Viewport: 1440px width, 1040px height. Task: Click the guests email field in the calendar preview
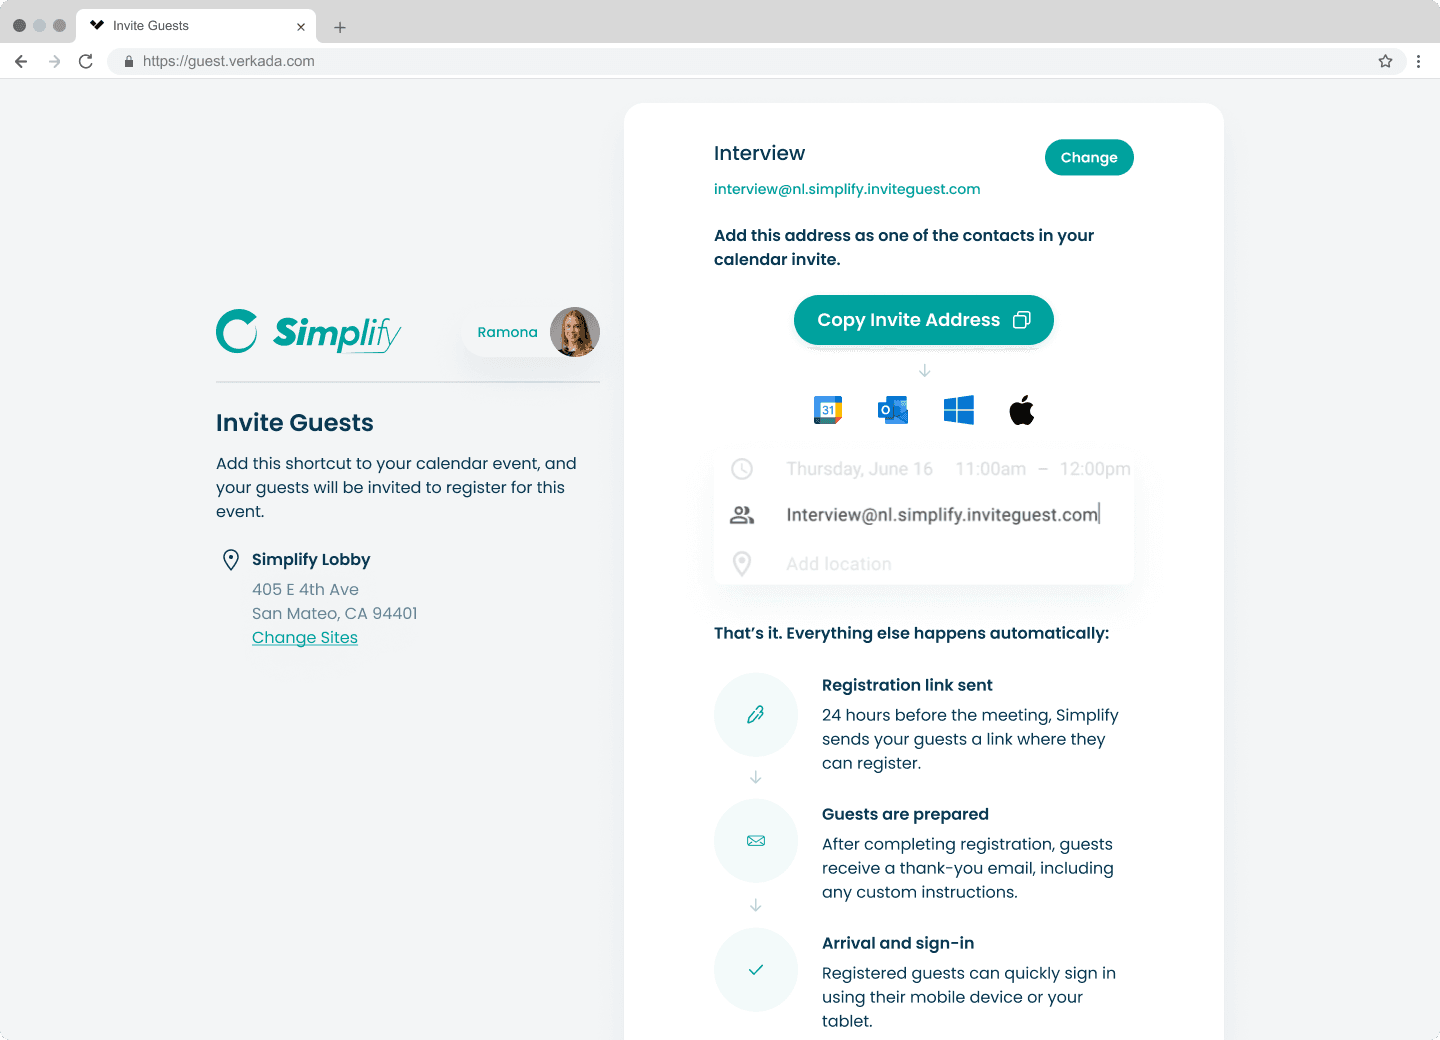[x=941, y=515]
